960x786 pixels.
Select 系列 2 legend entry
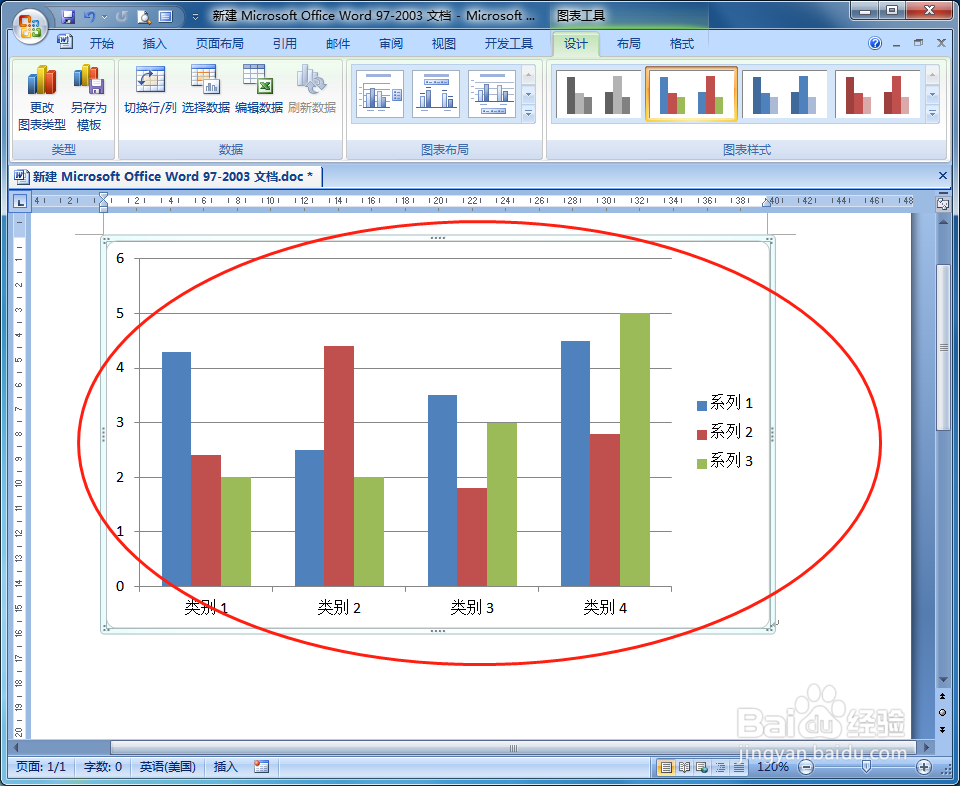tap(725, 432)
